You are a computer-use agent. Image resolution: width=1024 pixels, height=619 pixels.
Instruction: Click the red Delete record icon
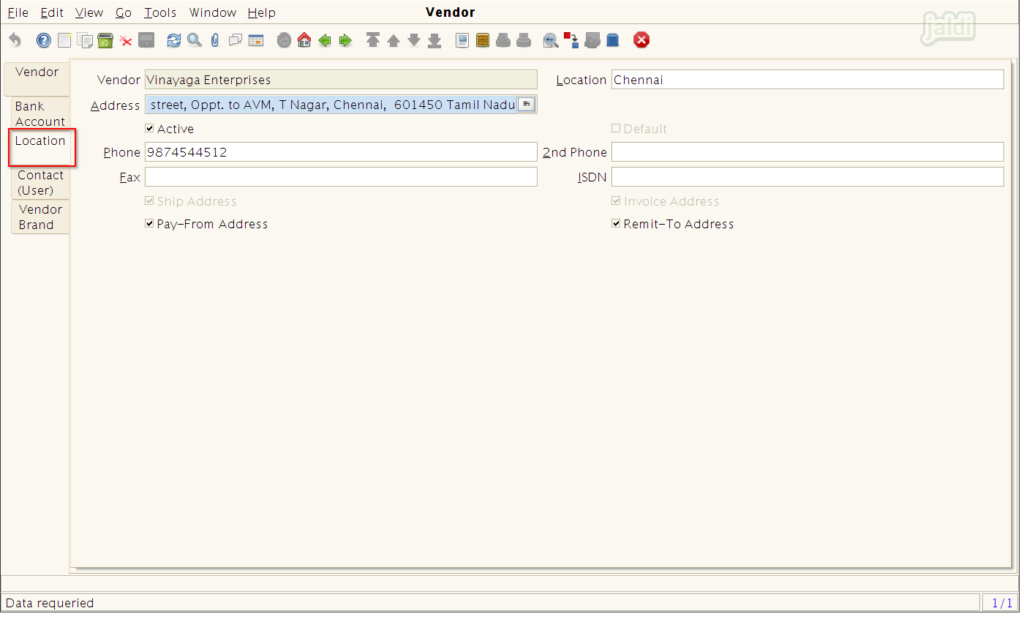pos(126,41)
